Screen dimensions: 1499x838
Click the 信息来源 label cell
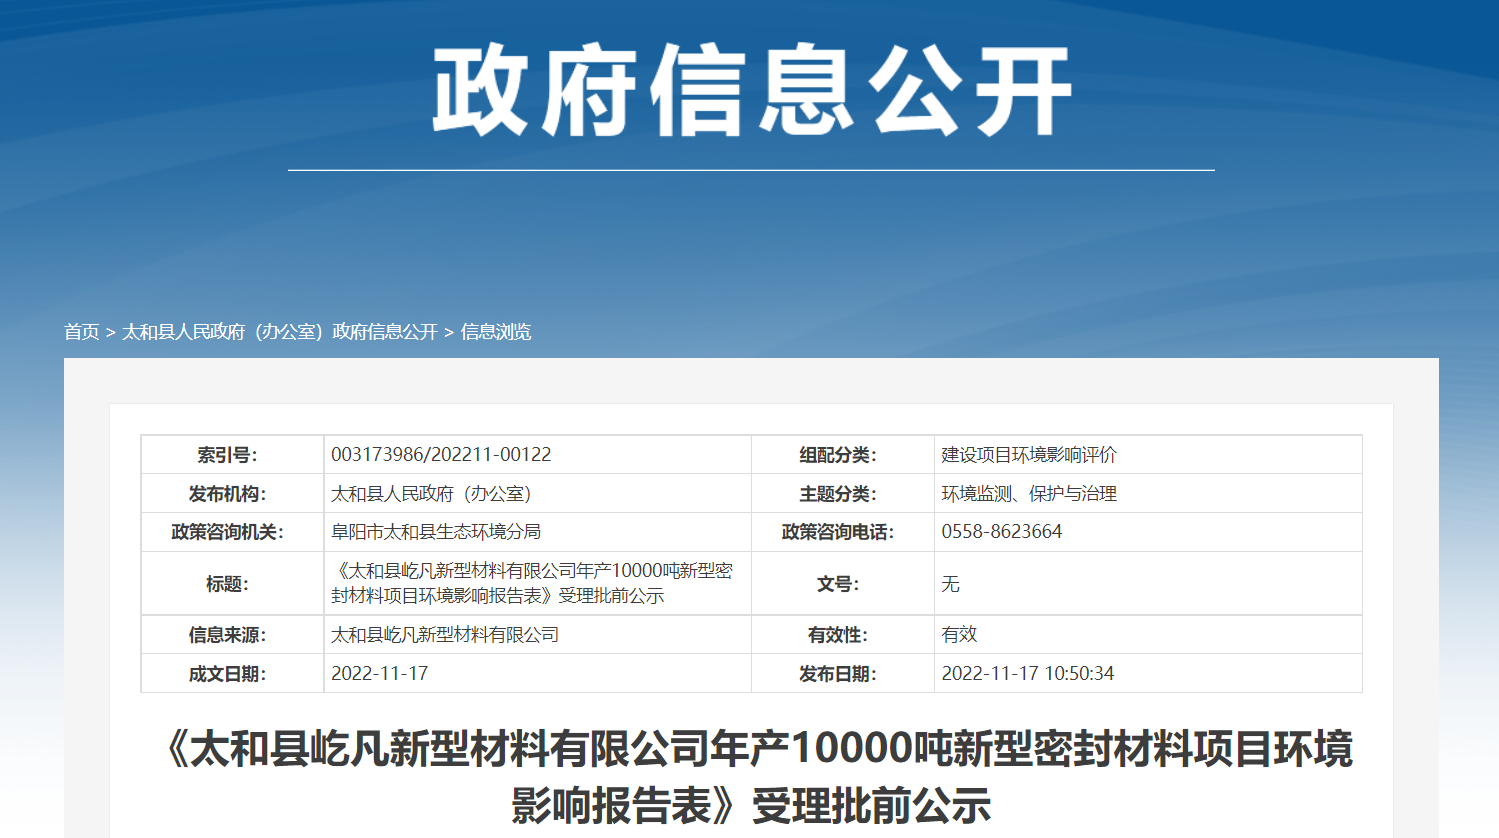[232, 635]
